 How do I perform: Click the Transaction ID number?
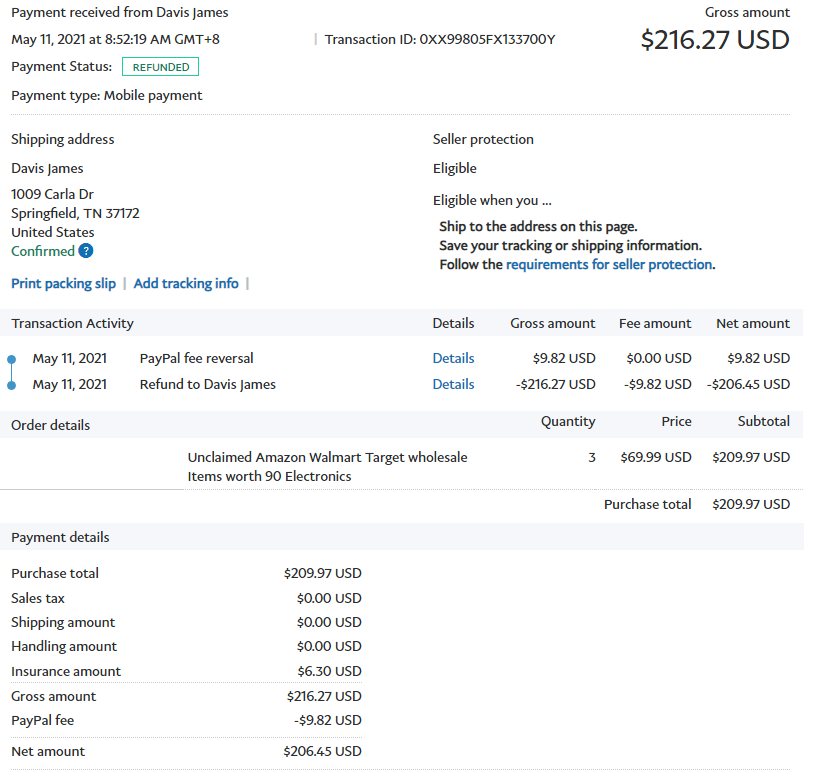point(487,39)
